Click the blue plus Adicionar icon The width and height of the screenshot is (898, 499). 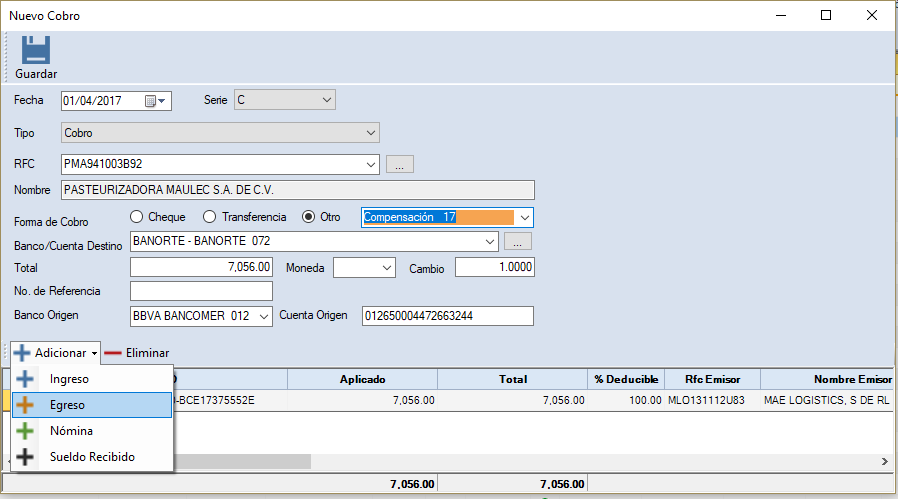[x=22, y=353]
